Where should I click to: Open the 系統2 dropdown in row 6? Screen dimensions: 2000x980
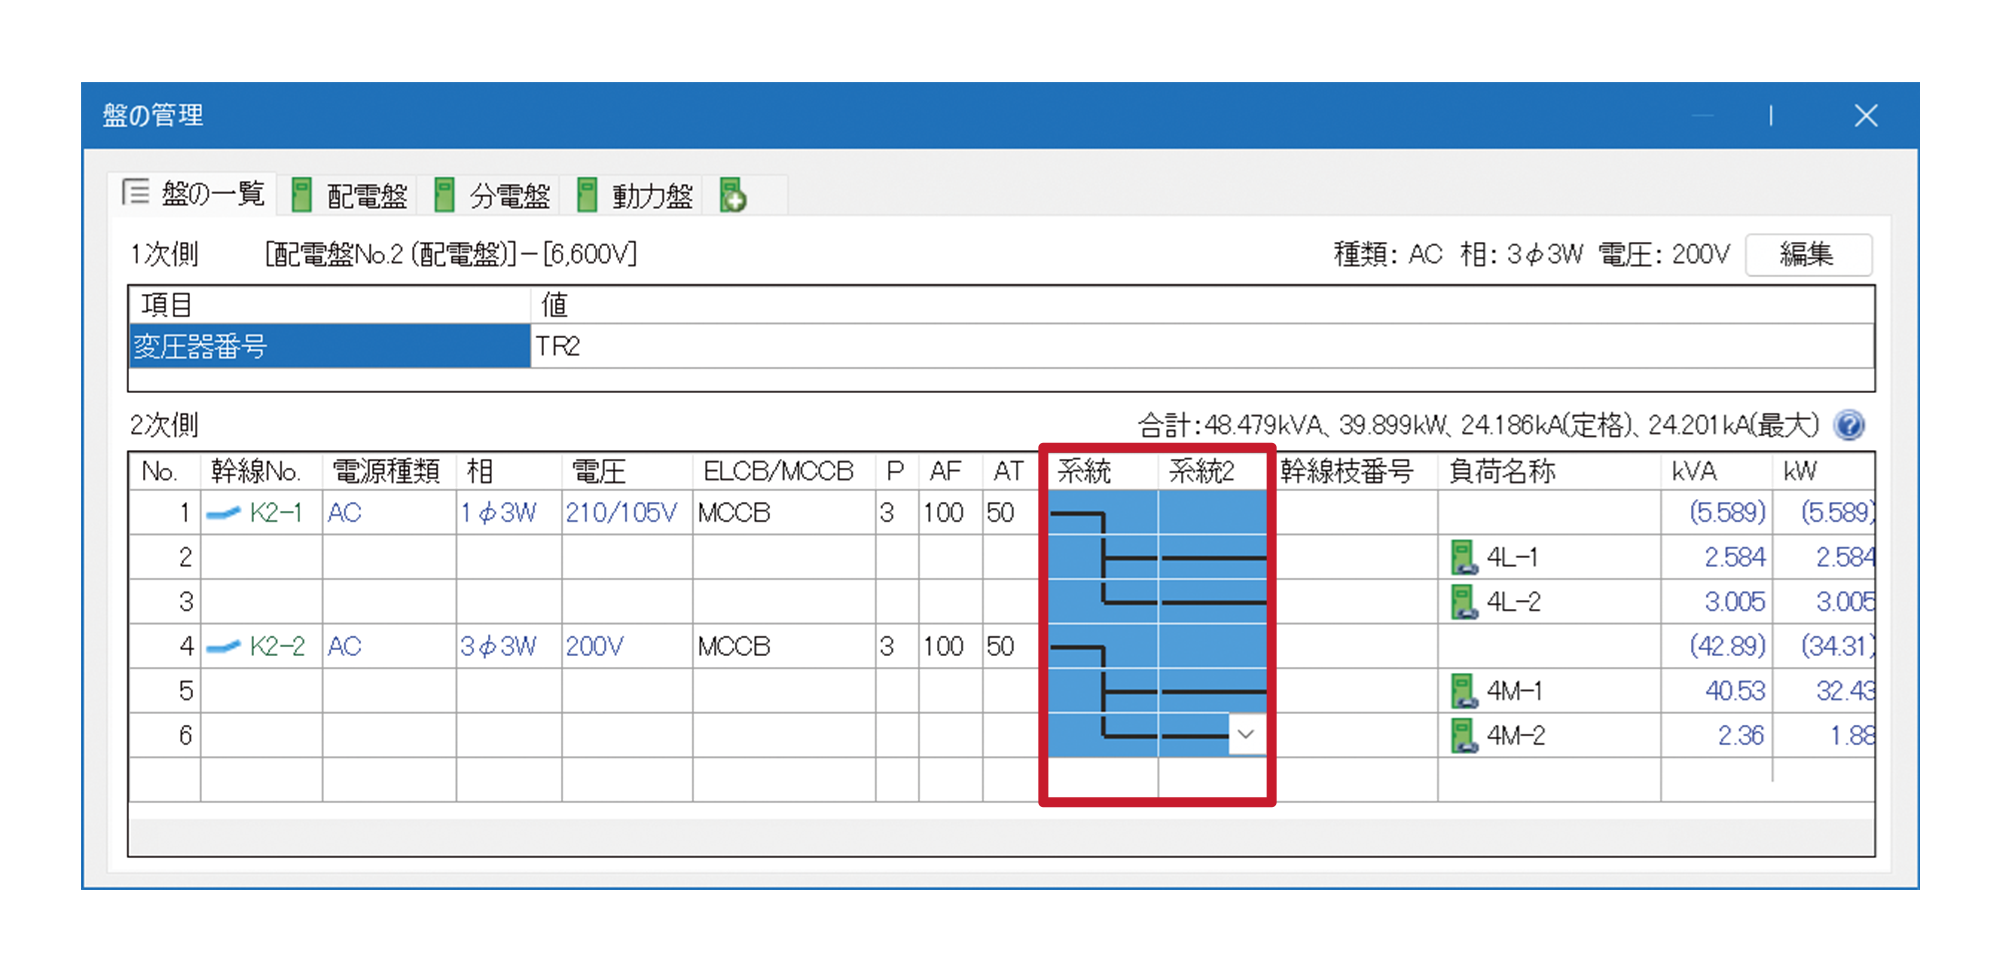1245,735
